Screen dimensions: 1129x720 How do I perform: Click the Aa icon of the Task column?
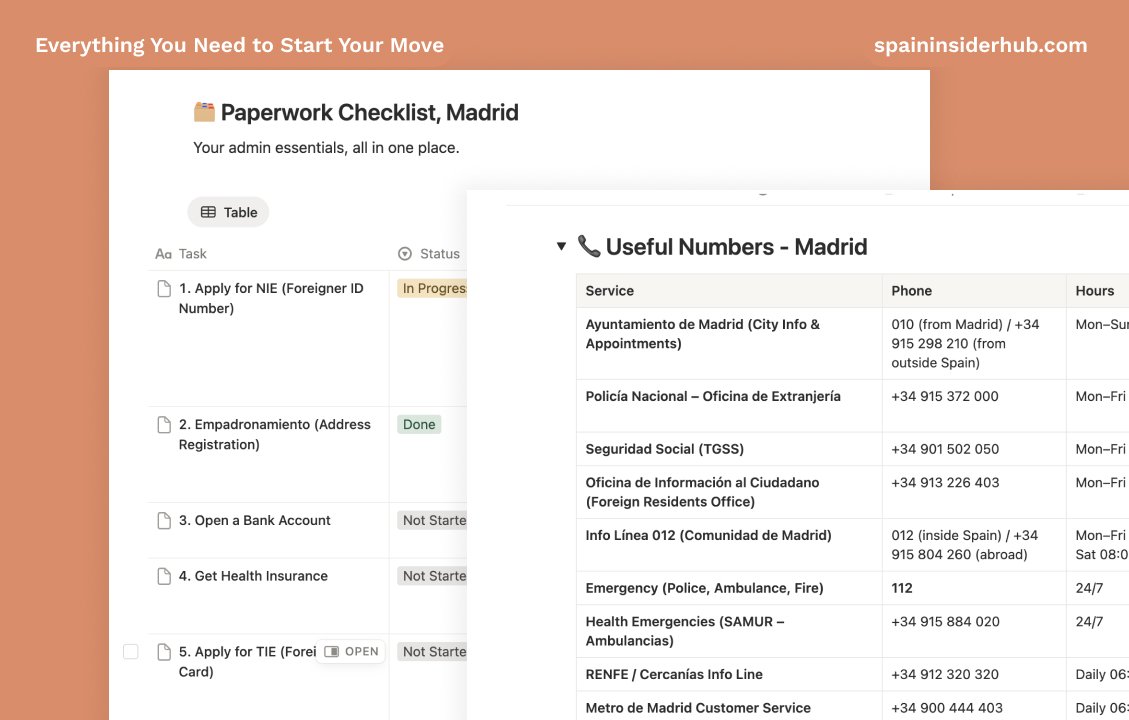[x=163, y=254]
